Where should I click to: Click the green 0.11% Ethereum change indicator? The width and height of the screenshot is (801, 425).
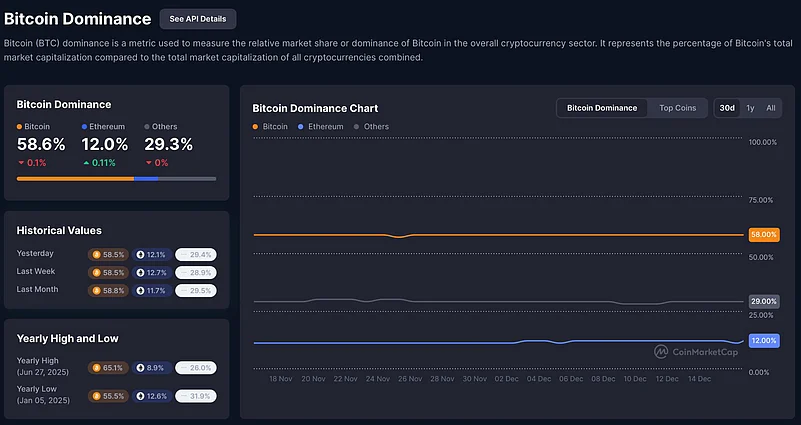click(99, 163)
